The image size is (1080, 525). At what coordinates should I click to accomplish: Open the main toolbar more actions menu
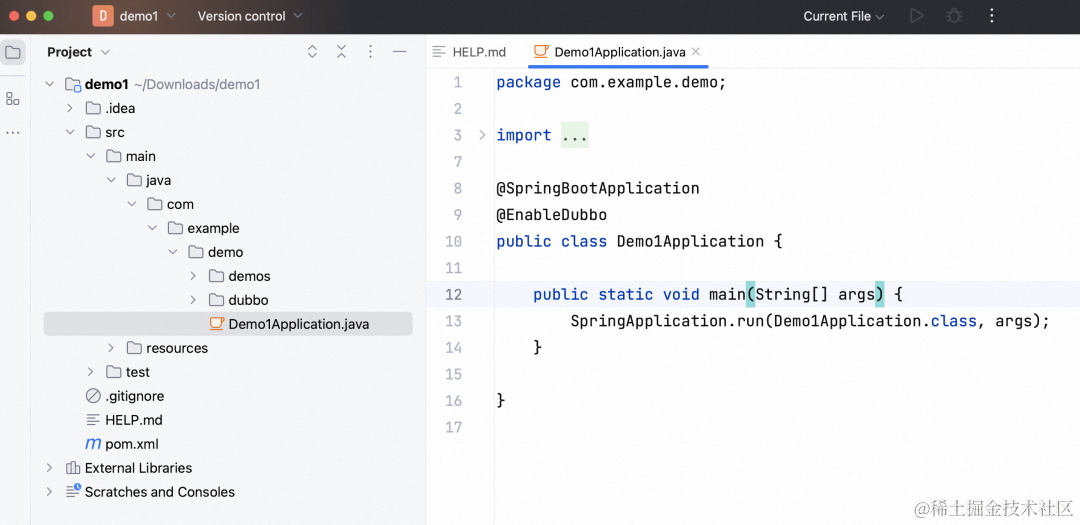click(x=992, y=16)
